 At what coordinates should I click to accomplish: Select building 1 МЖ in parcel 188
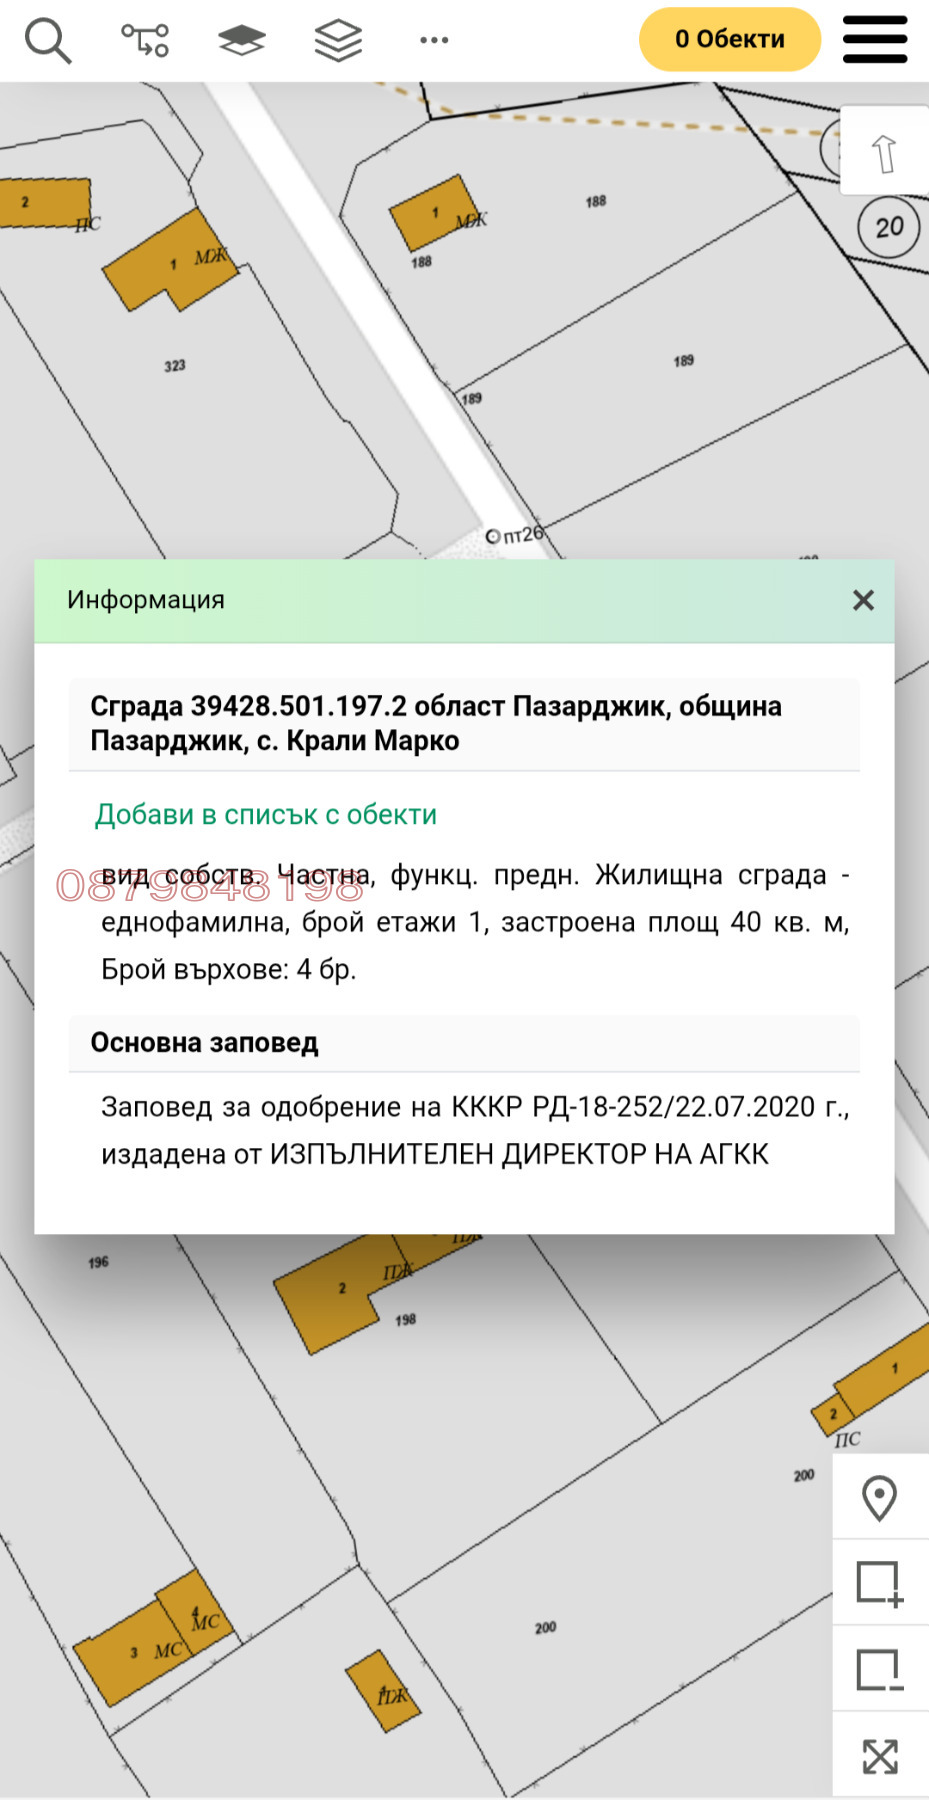(x=432, y=213)
